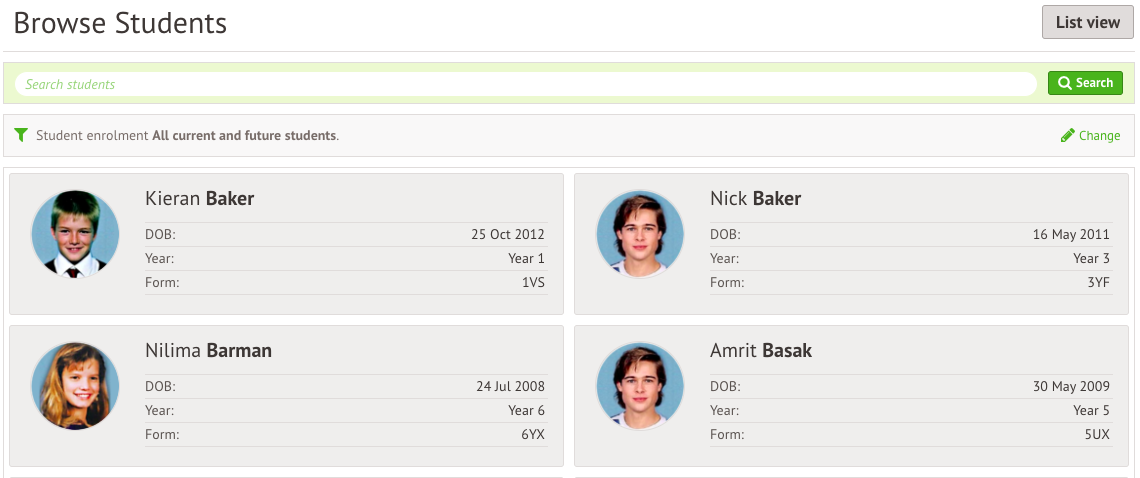The image size is (1140, 478).
Task: Open the Amrit Basak name link
Action: pos(761,351)
